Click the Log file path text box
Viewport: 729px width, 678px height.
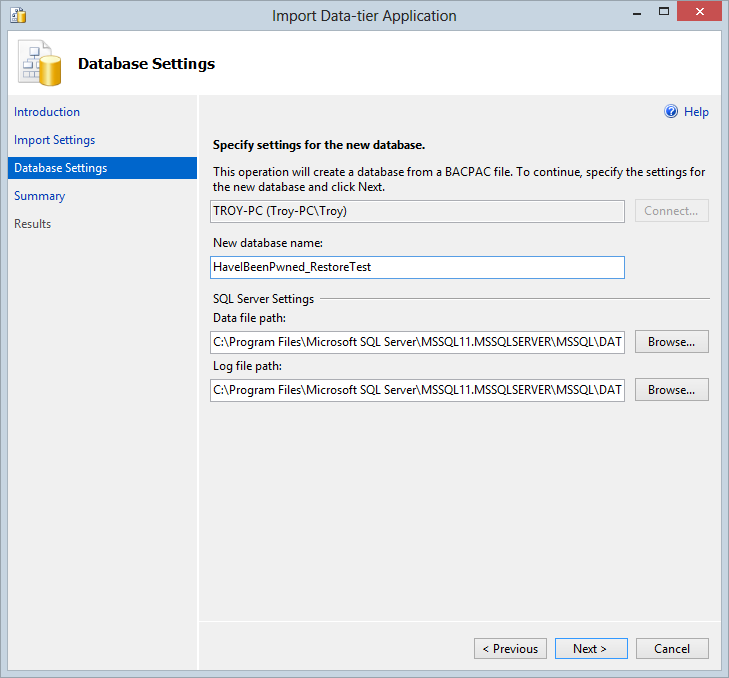(417, 390)
